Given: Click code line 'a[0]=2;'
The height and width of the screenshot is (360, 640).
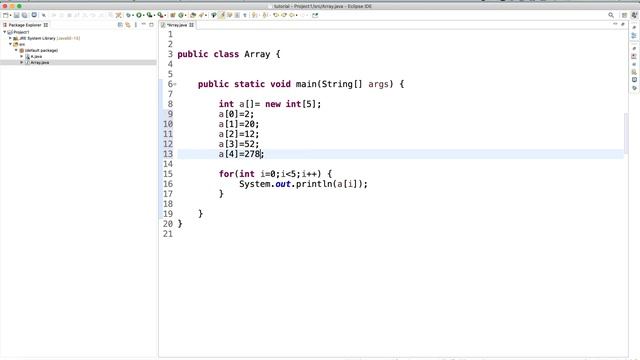Looking at the screenshot, I should tap(236, 114).
